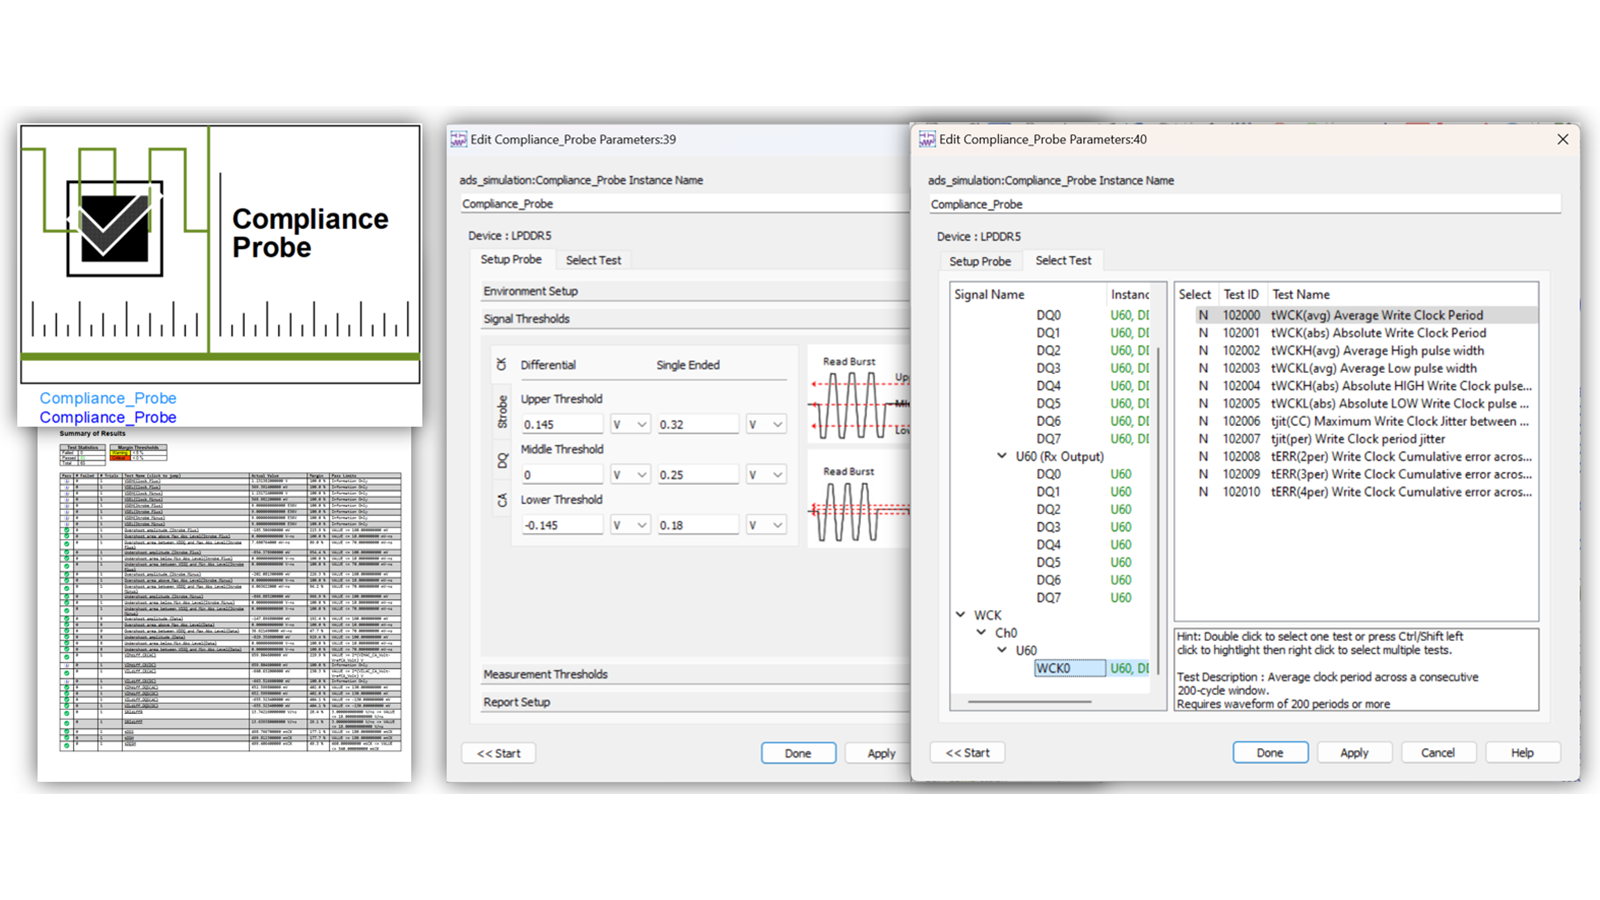This screenshot has width=1600, height=900.
Task: Edit the Differential Upper Threshold value 0.145
Action: (561, 423)
